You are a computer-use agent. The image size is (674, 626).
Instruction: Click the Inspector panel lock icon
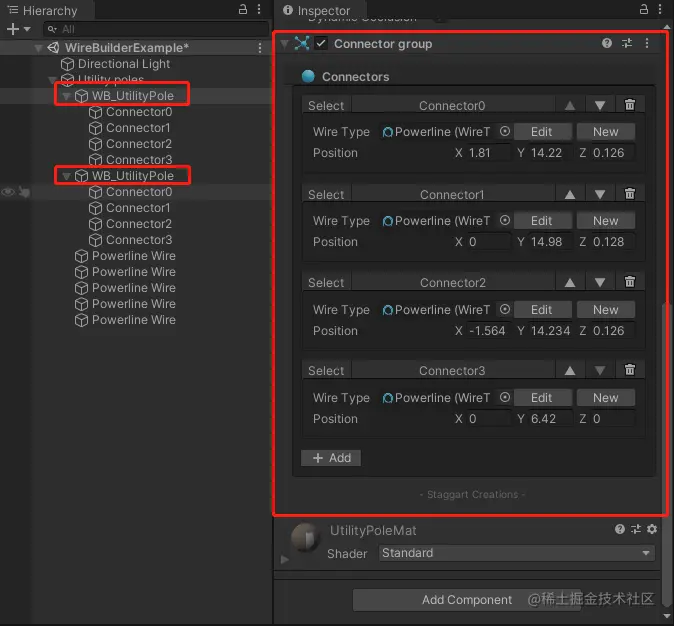[643, 9]
